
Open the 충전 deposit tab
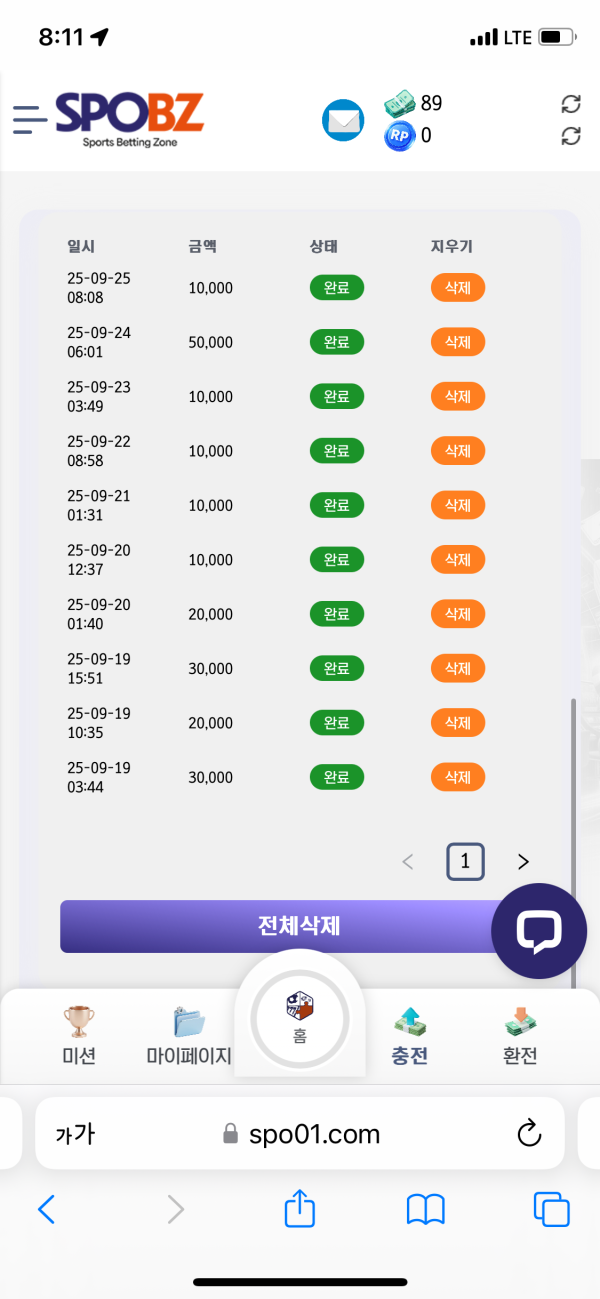tap(410, 1035)
